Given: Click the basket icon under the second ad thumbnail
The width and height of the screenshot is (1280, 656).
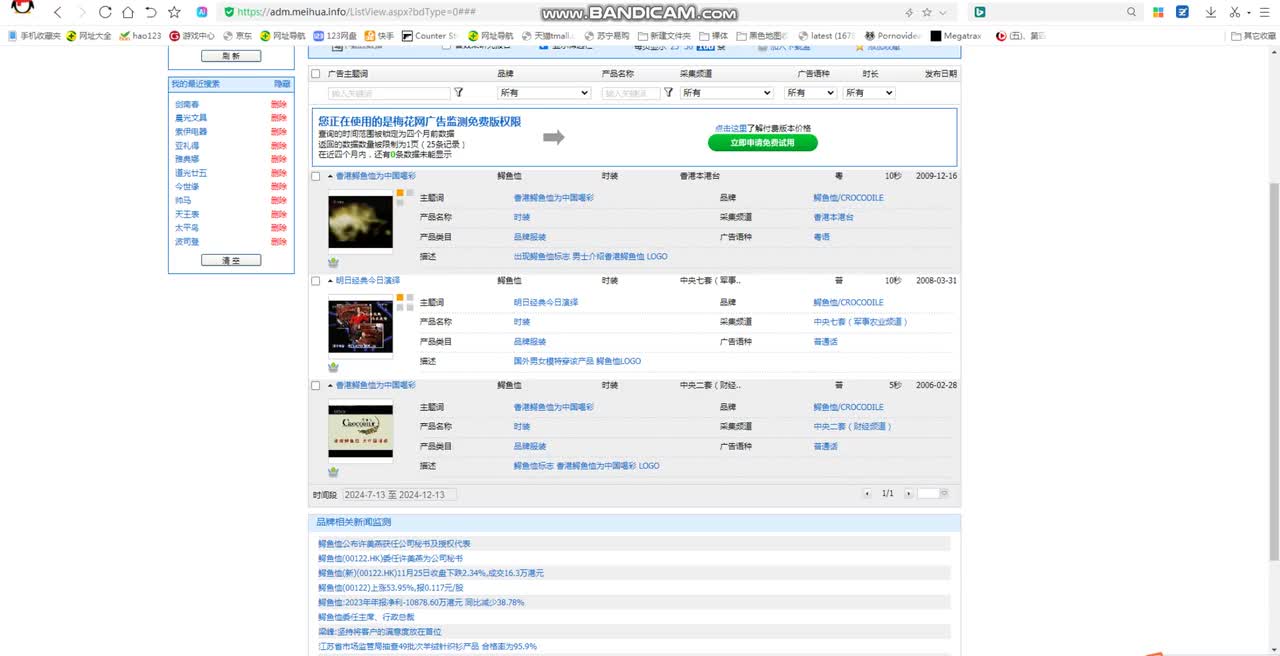Looking at the screenshot, I should (333, 367).
